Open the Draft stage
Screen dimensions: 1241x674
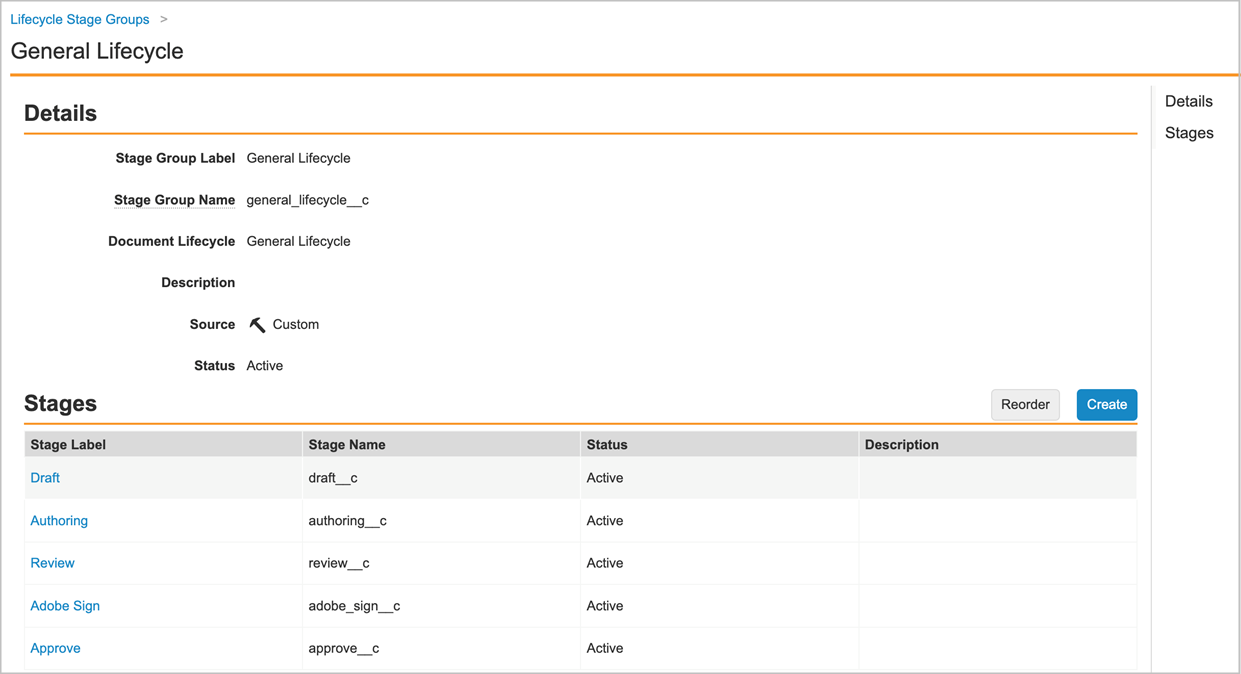tap(44, 478)
